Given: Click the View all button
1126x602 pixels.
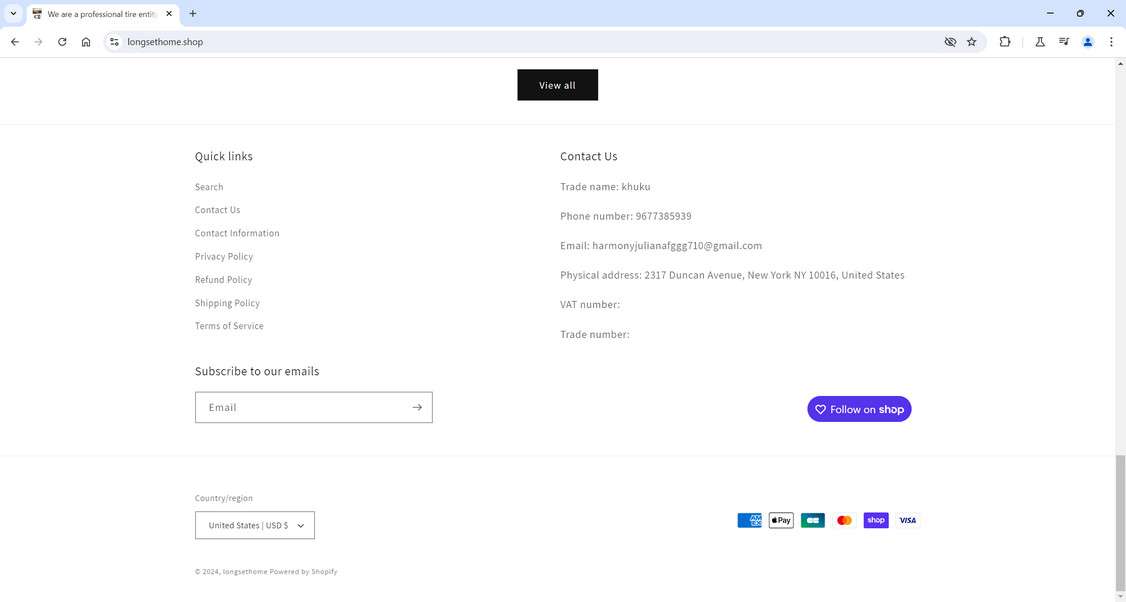Looking at the screenshot, I should point(557,85).
